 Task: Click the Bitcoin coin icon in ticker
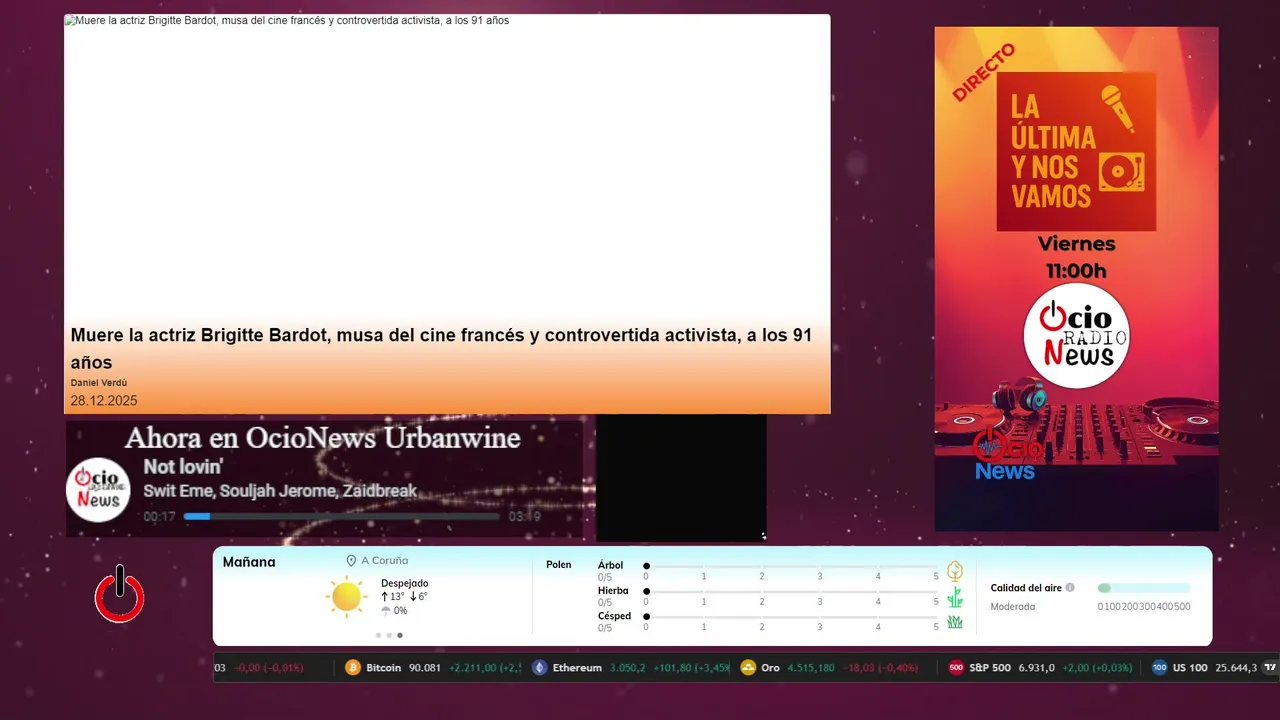pos(353,668)
